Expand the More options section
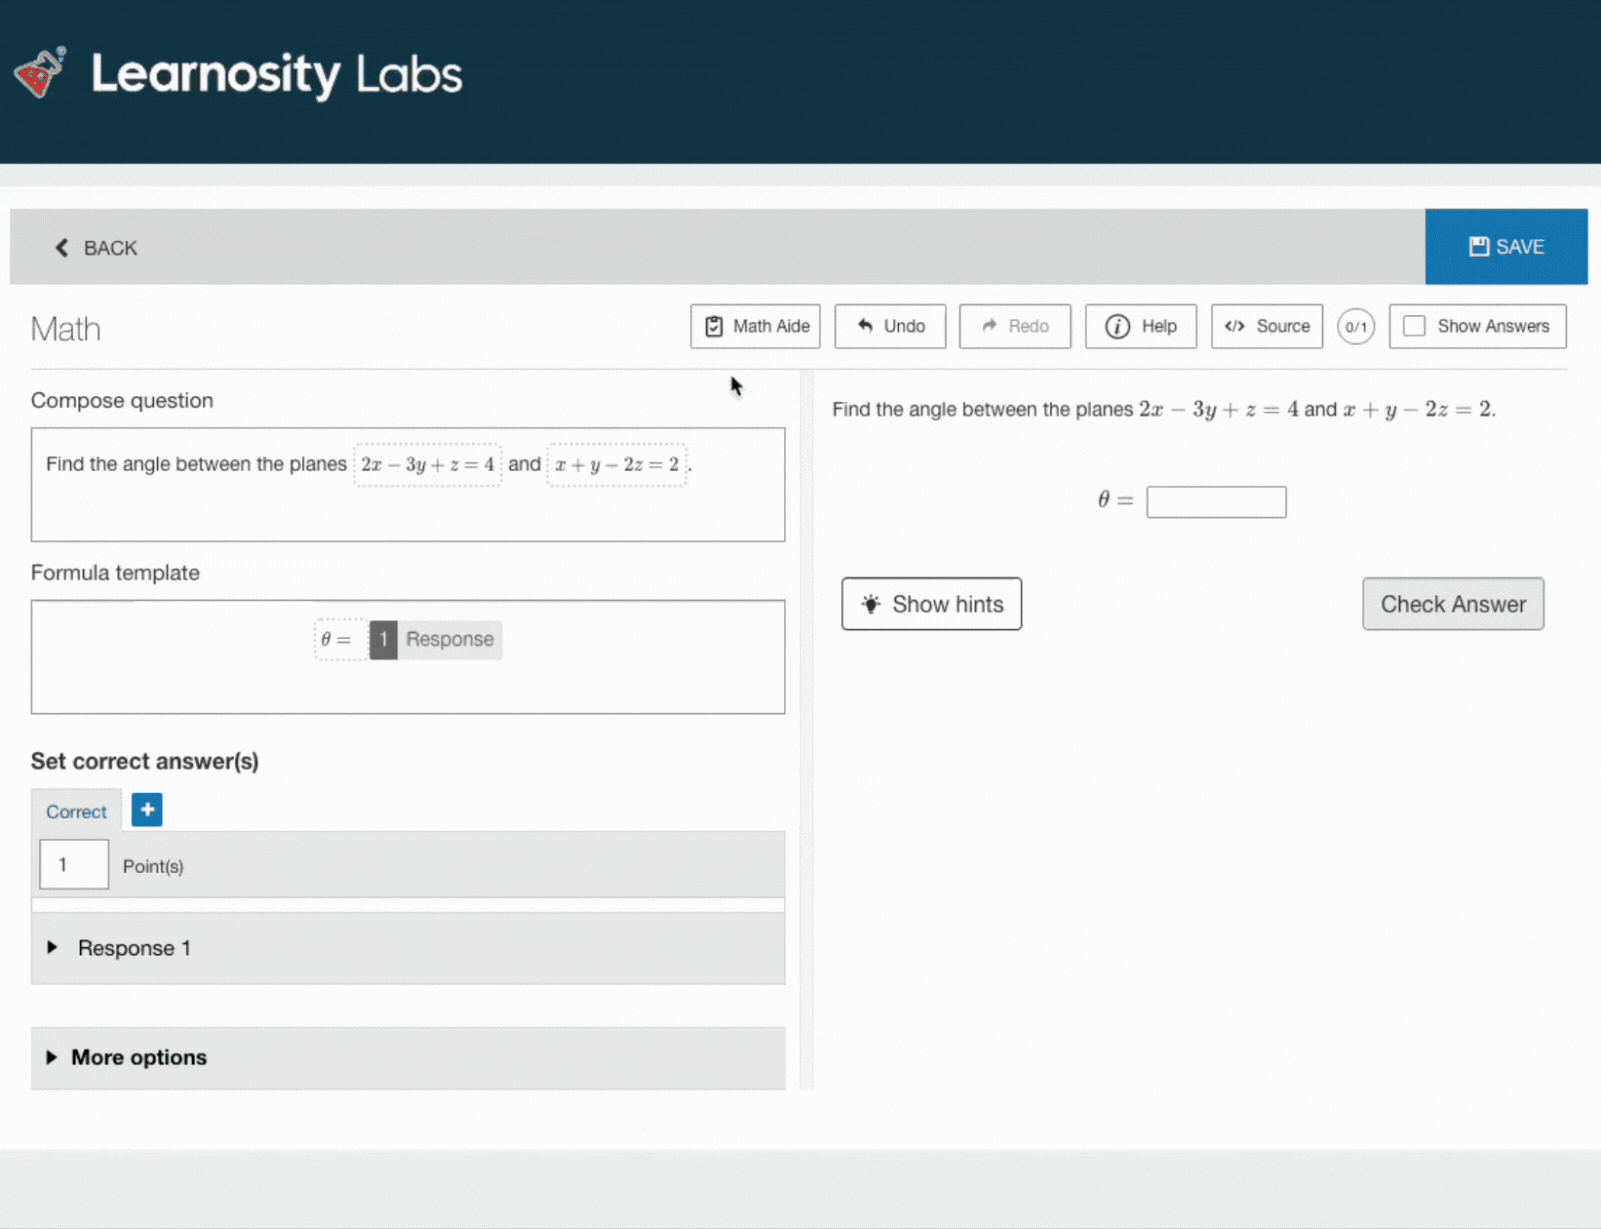Image resolution: width=1601 pixels, height=1229 pixels. pos(138,1057)
